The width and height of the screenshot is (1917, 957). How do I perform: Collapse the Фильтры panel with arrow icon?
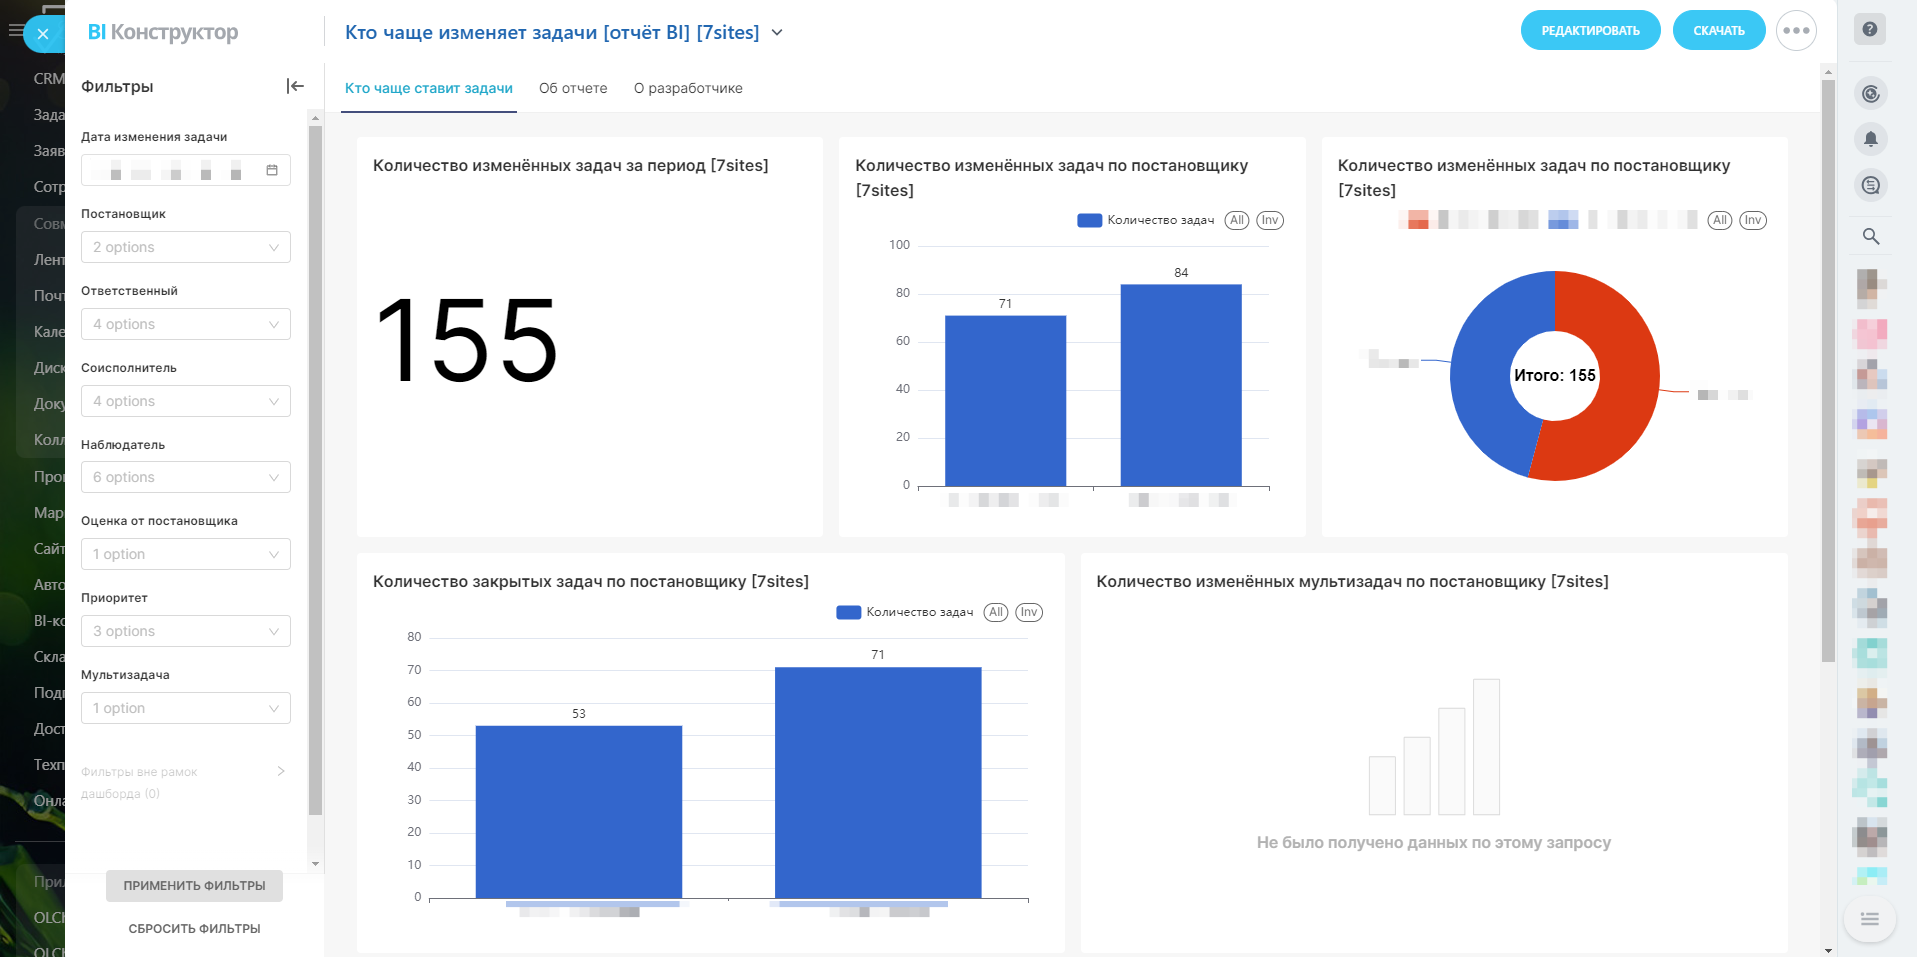click(295, 86)
